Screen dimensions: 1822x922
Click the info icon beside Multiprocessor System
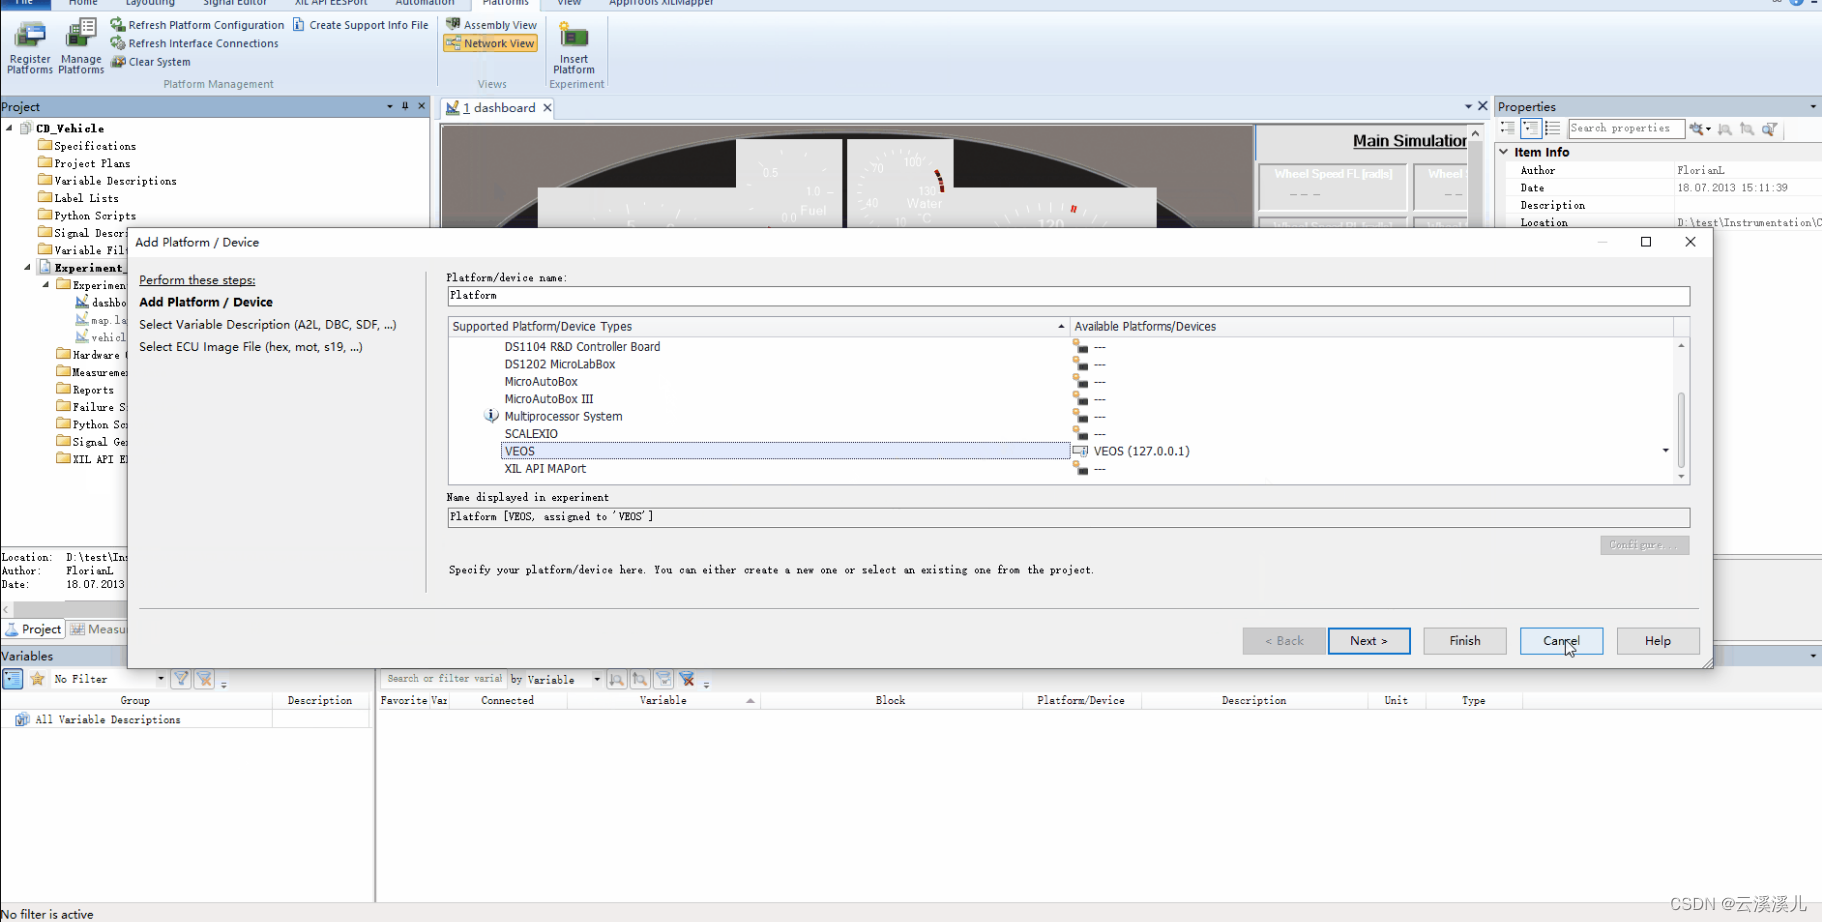coord(491,416)
